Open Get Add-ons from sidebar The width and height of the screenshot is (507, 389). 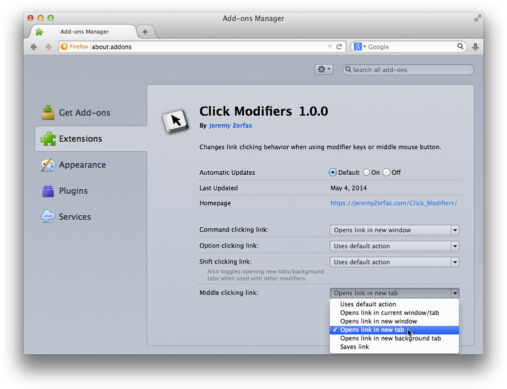pyautogui.click(x=76, y=113)
